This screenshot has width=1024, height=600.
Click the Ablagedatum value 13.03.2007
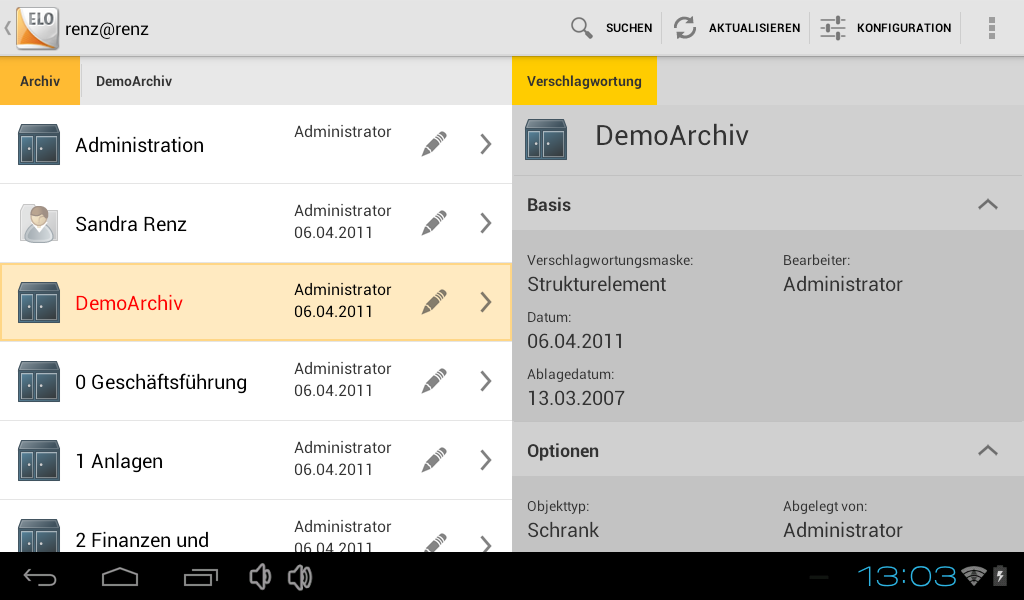click(576, 398)
